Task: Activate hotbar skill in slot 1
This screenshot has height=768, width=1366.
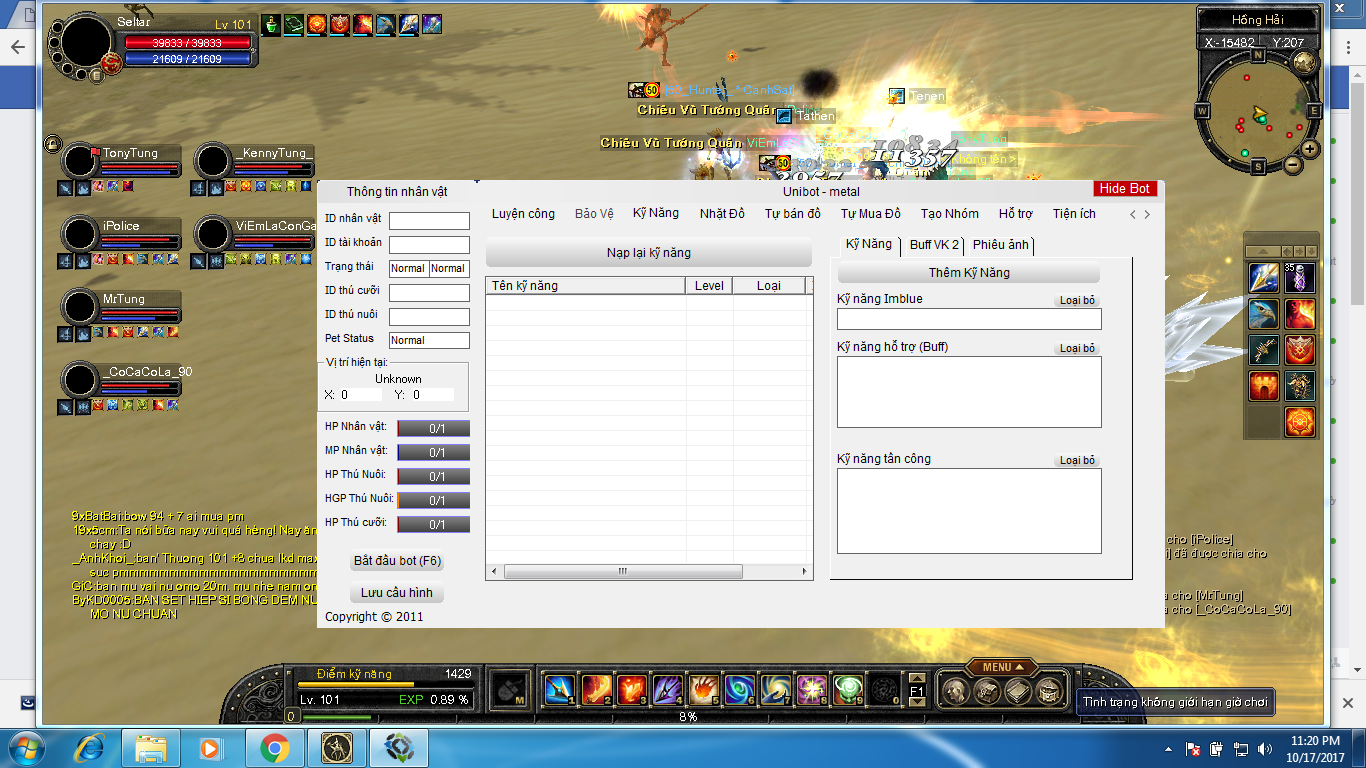Action: [558, 689]
